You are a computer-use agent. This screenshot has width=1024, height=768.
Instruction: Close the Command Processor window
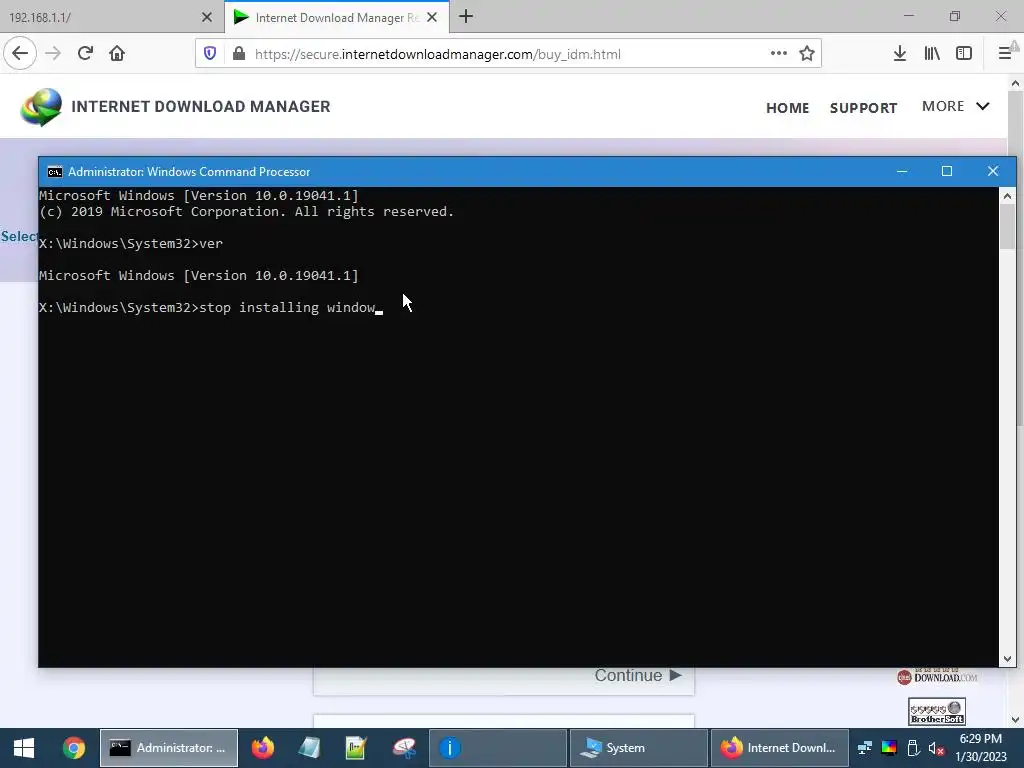[x=993, y=171]
